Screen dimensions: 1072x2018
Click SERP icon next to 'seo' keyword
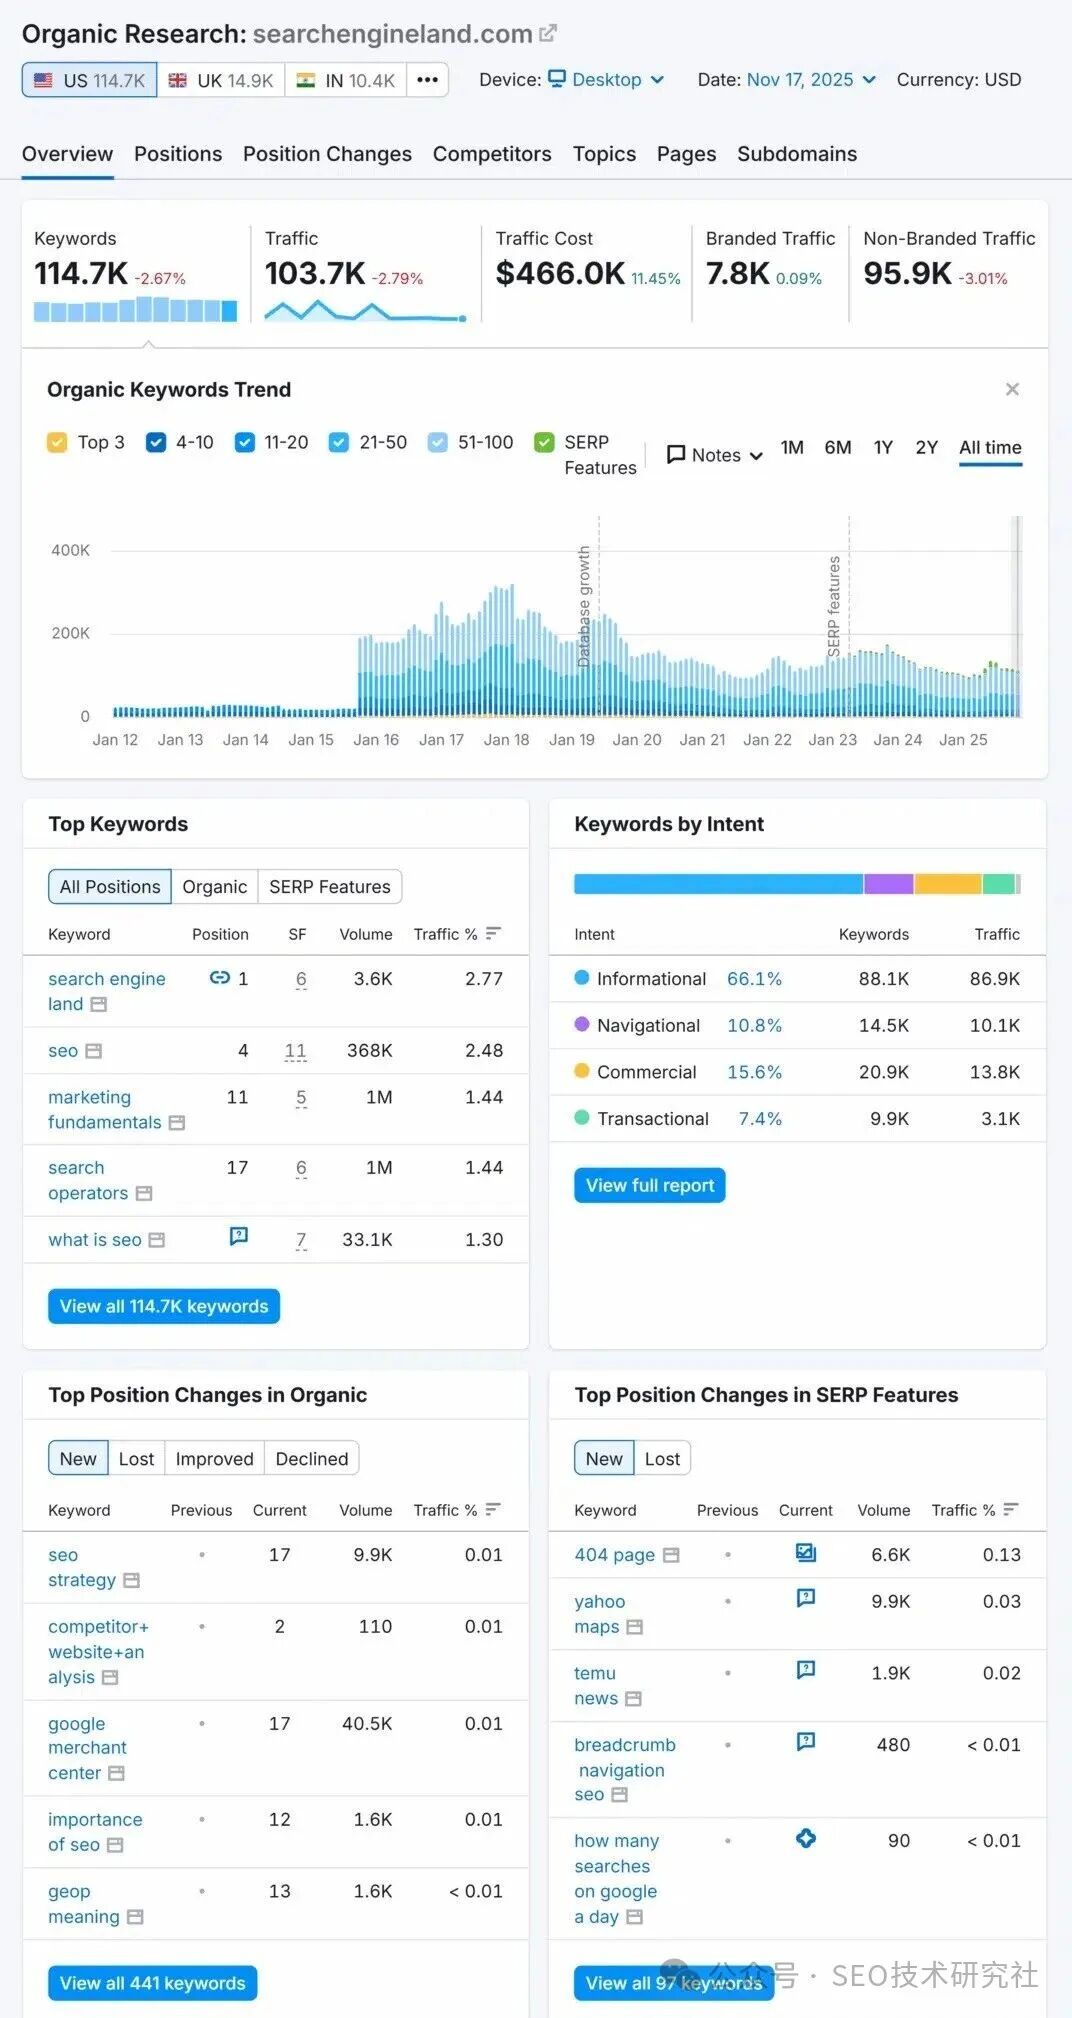[x=93, y=1051]
